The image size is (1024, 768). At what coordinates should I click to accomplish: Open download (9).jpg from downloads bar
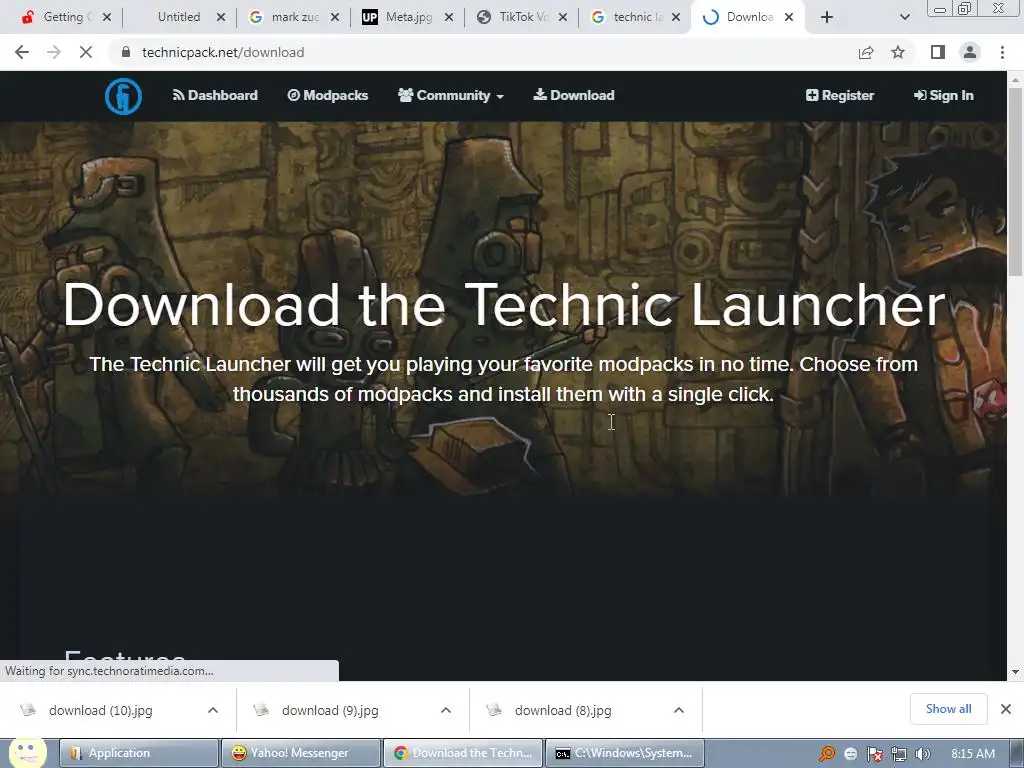click(x=330, y=710)
